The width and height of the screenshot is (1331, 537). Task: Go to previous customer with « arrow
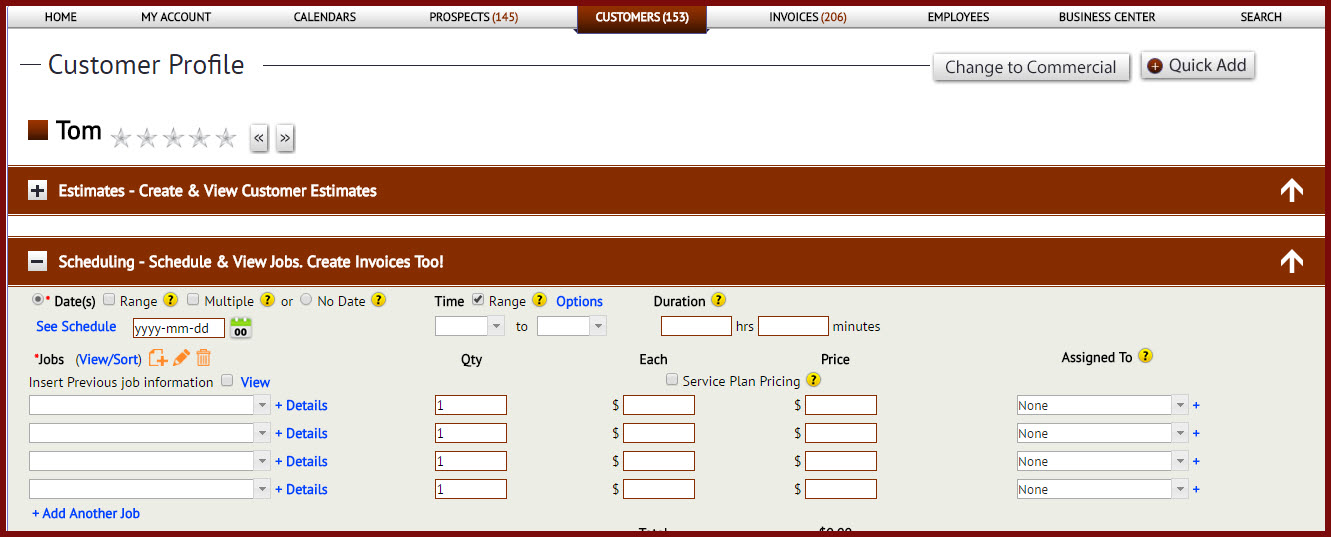pos(259,138)
